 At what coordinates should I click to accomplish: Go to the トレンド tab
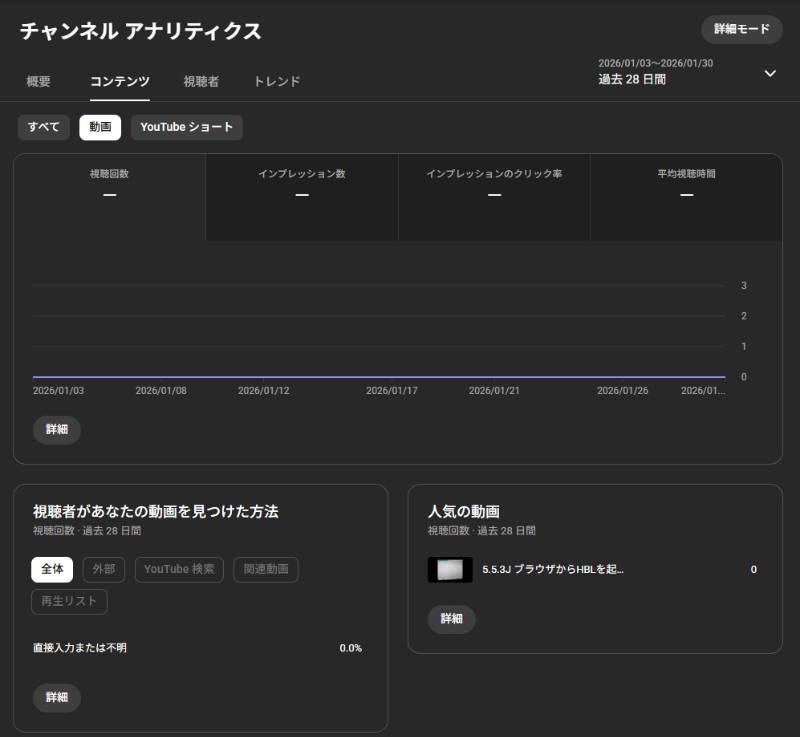click(x=277, y=81)
